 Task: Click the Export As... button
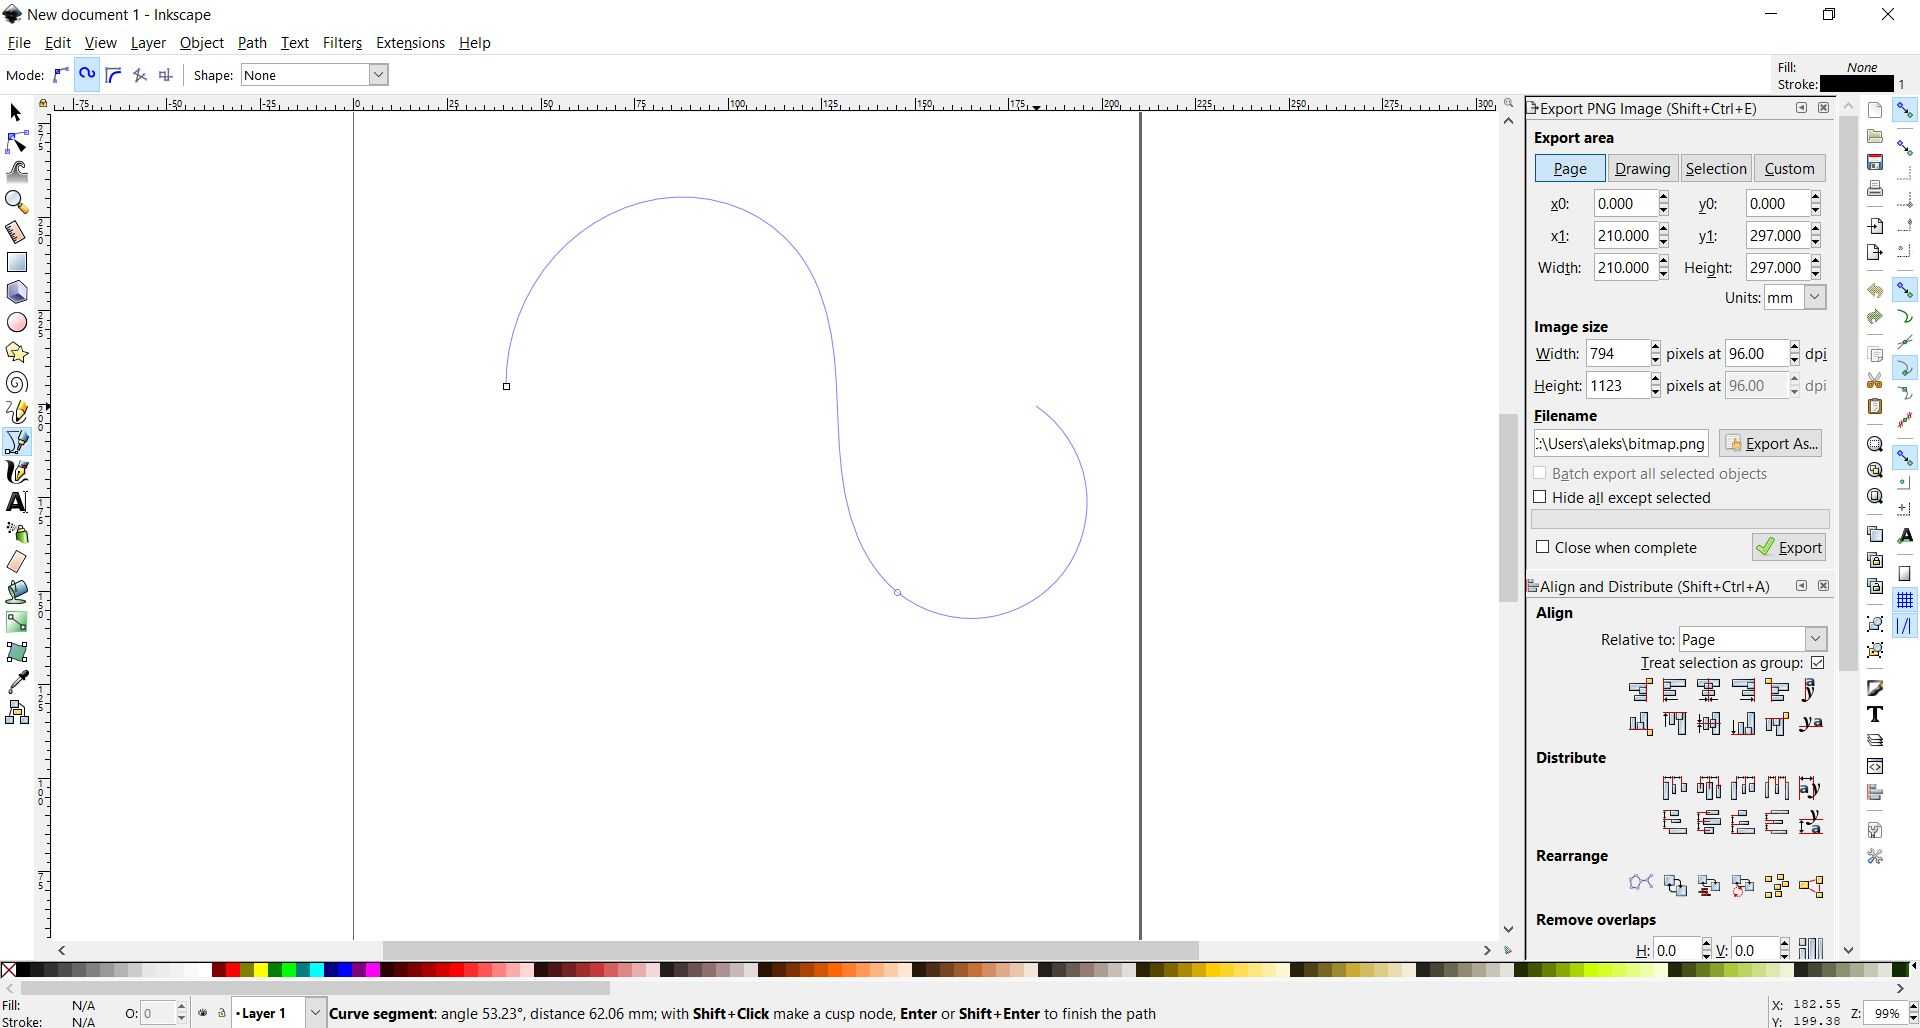pos(1770,444)
